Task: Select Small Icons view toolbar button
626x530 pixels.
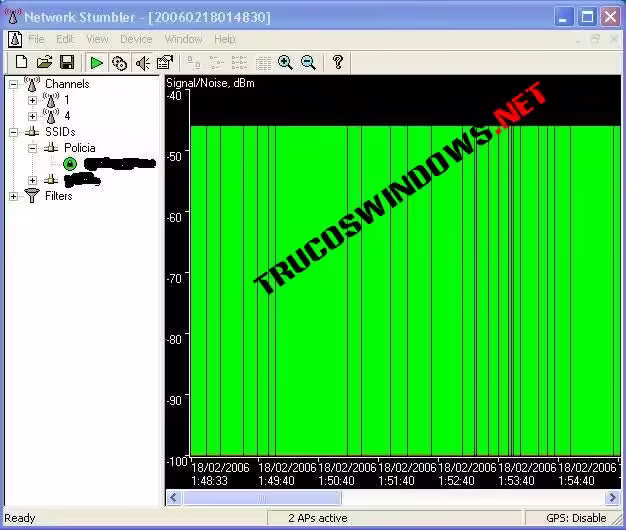Action: click(216, 63)
